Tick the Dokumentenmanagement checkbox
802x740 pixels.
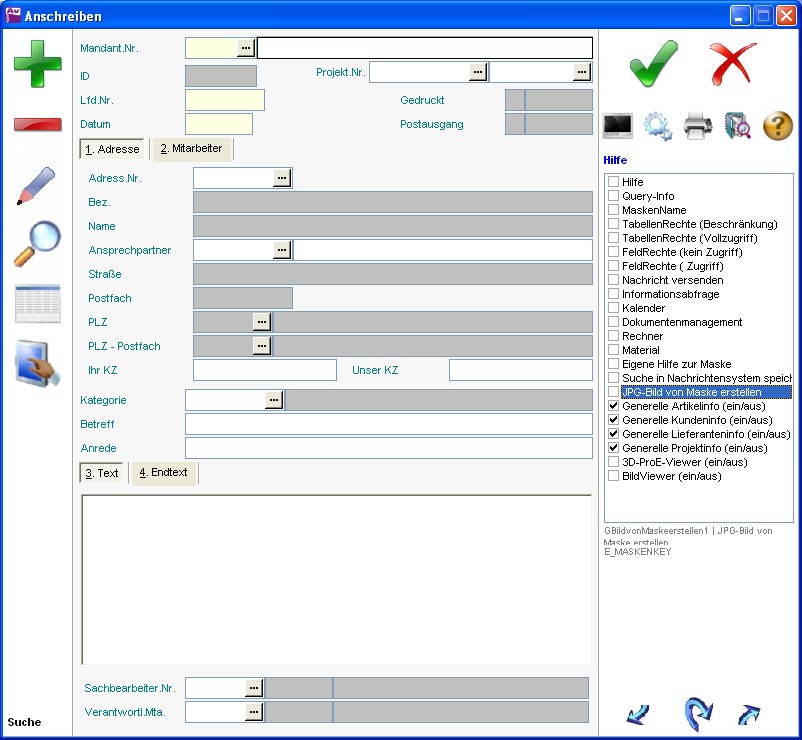tap(614, 323)
